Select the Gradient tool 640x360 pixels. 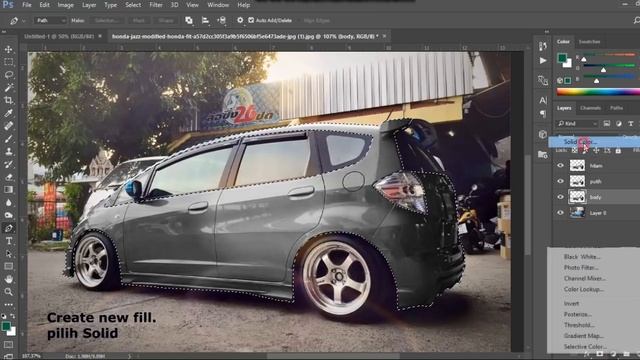coord(9,189)
